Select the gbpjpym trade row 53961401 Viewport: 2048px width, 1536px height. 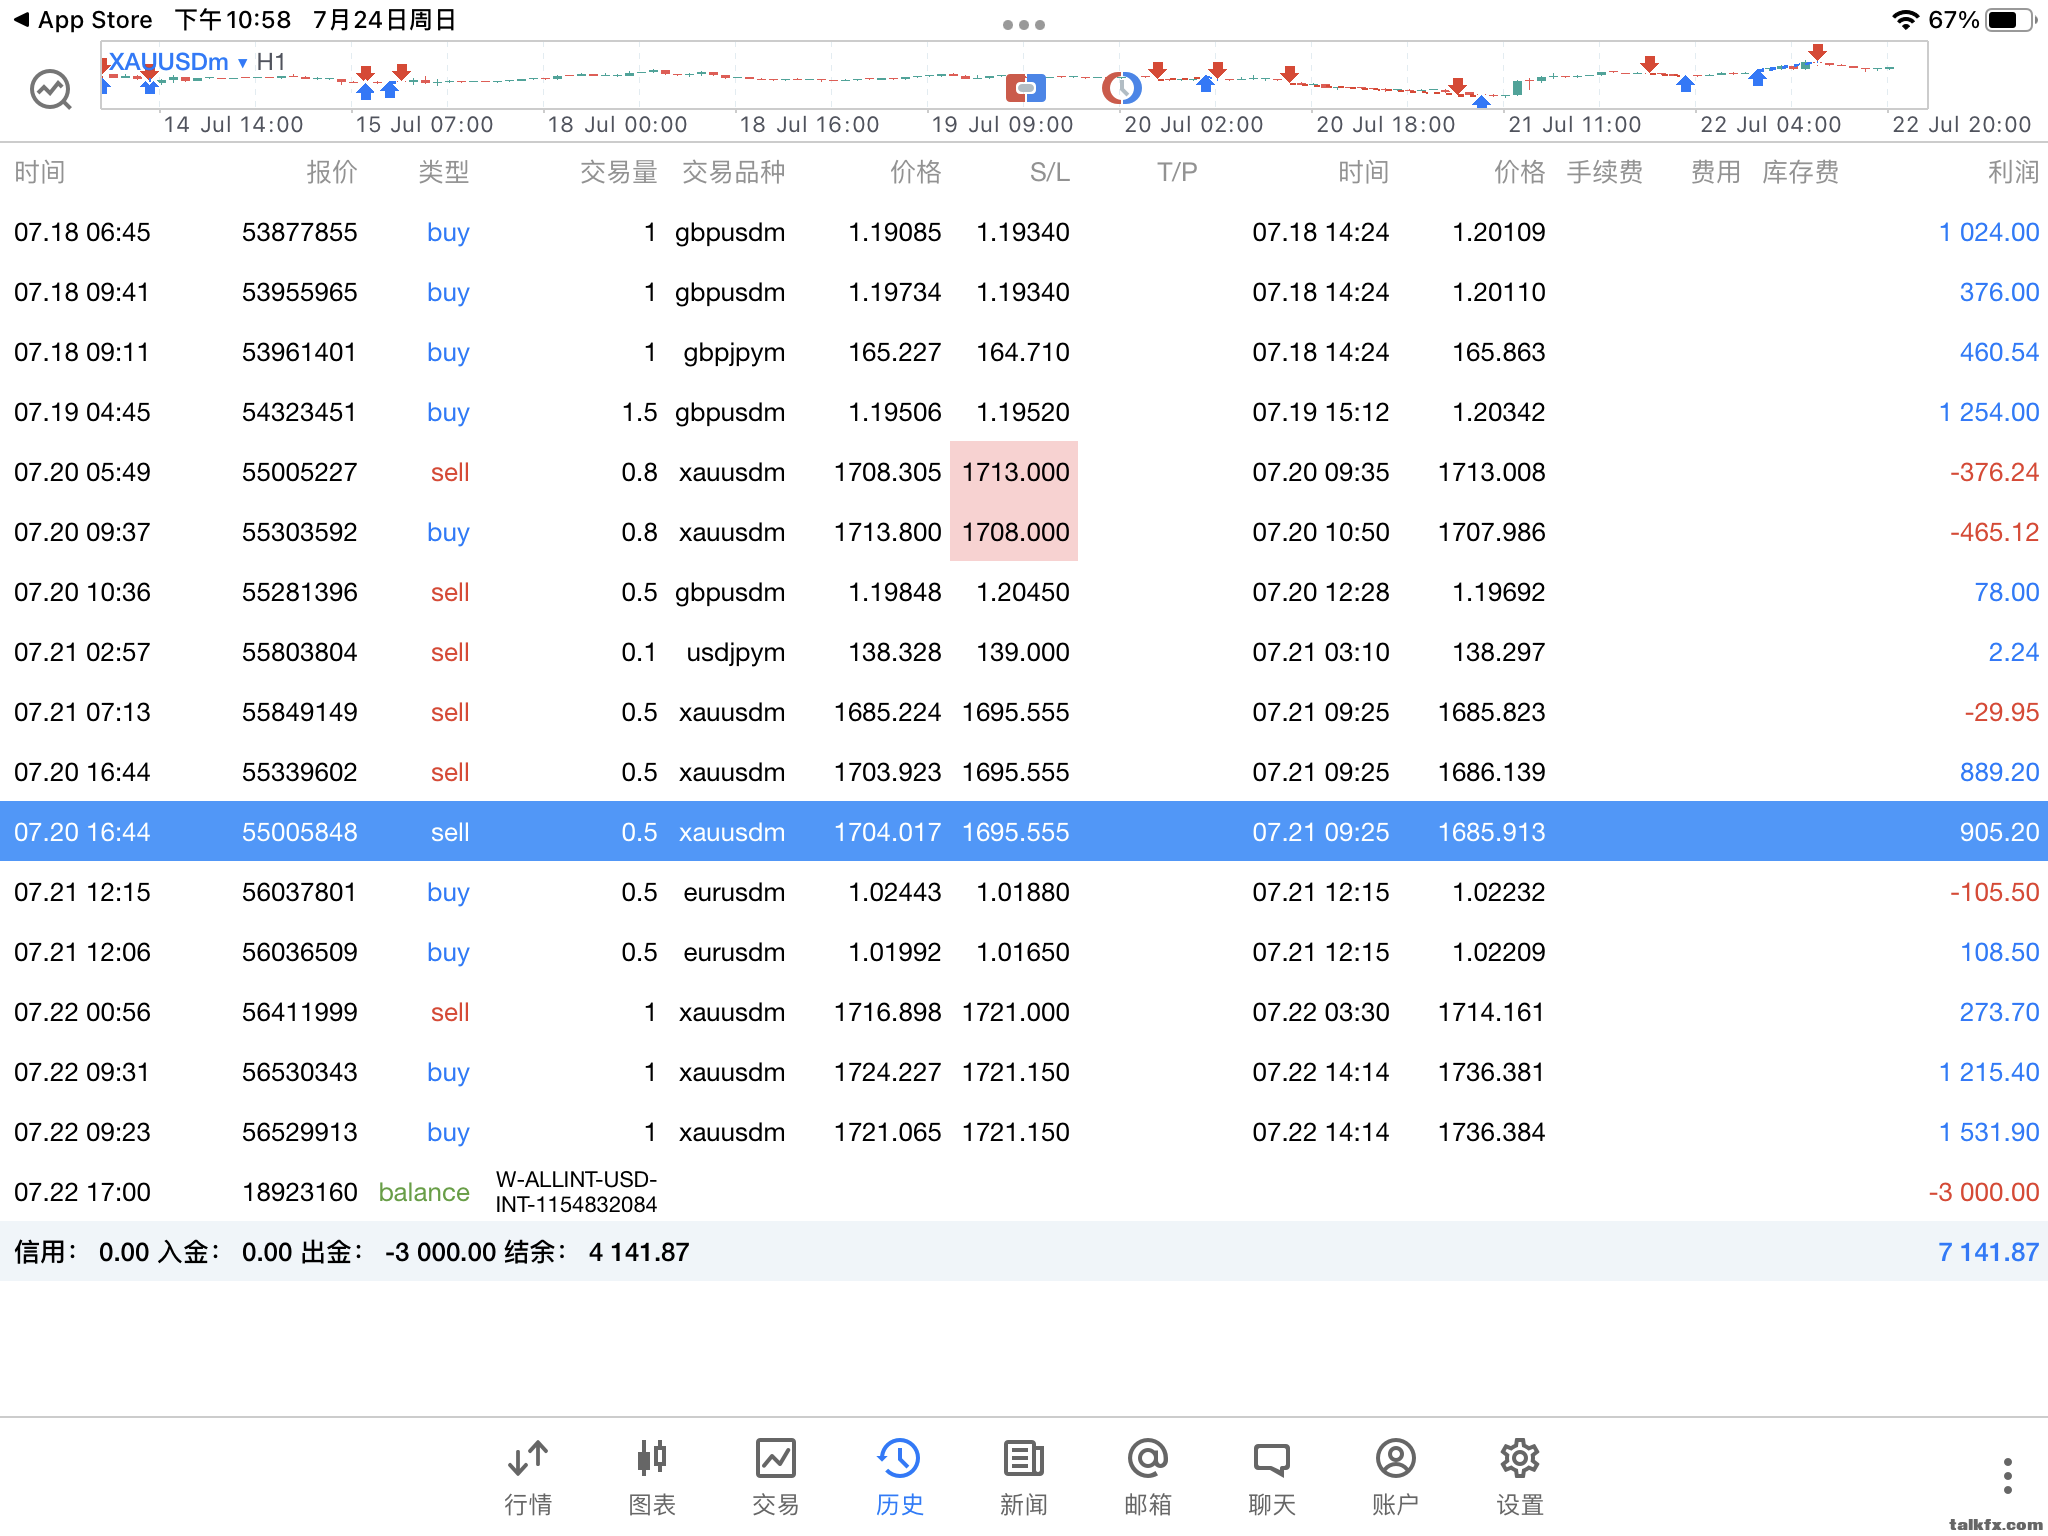point(1024,352)
